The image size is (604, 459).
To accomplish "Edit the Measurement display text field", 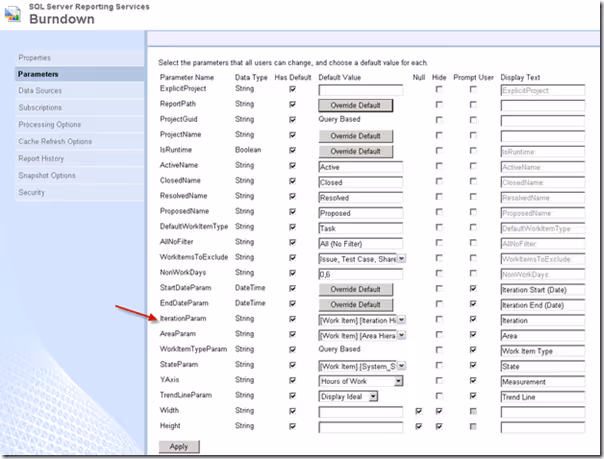I will [x=543, y=382].
